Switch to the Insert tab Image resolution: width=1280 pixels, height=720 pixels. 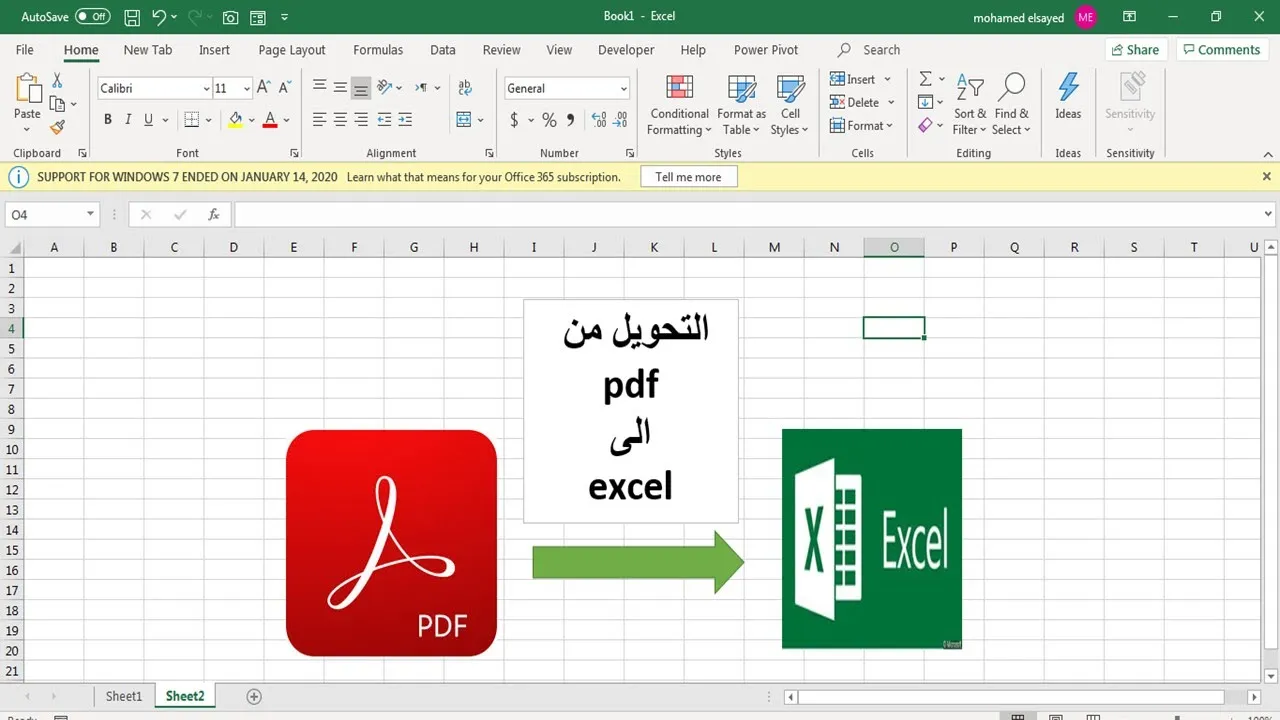click(x=214, y=49)
